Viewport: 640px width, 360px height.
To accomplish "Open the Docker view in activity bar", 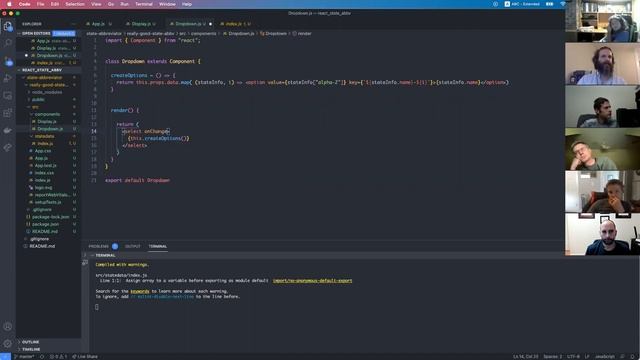I will [8, 131].
